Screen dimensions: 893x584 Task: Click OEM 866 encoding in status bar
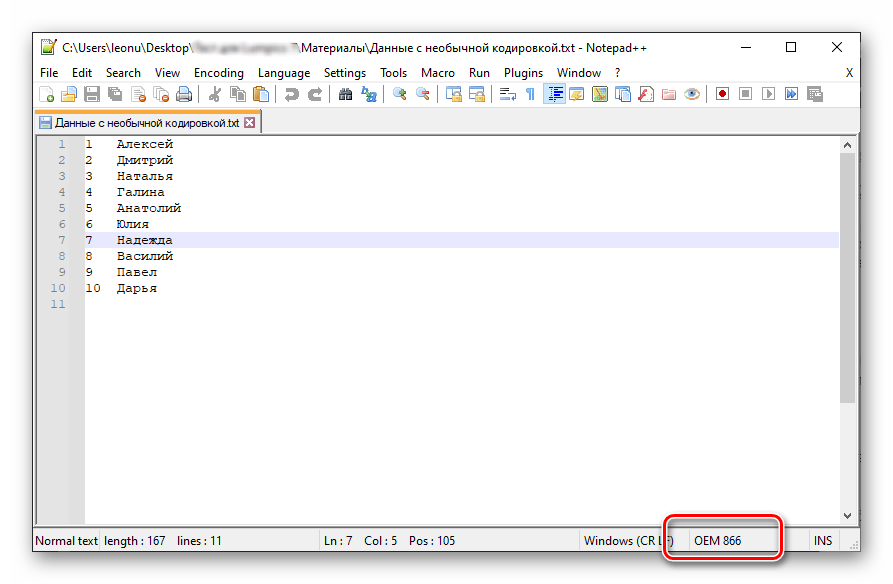(x=717, y=541)
